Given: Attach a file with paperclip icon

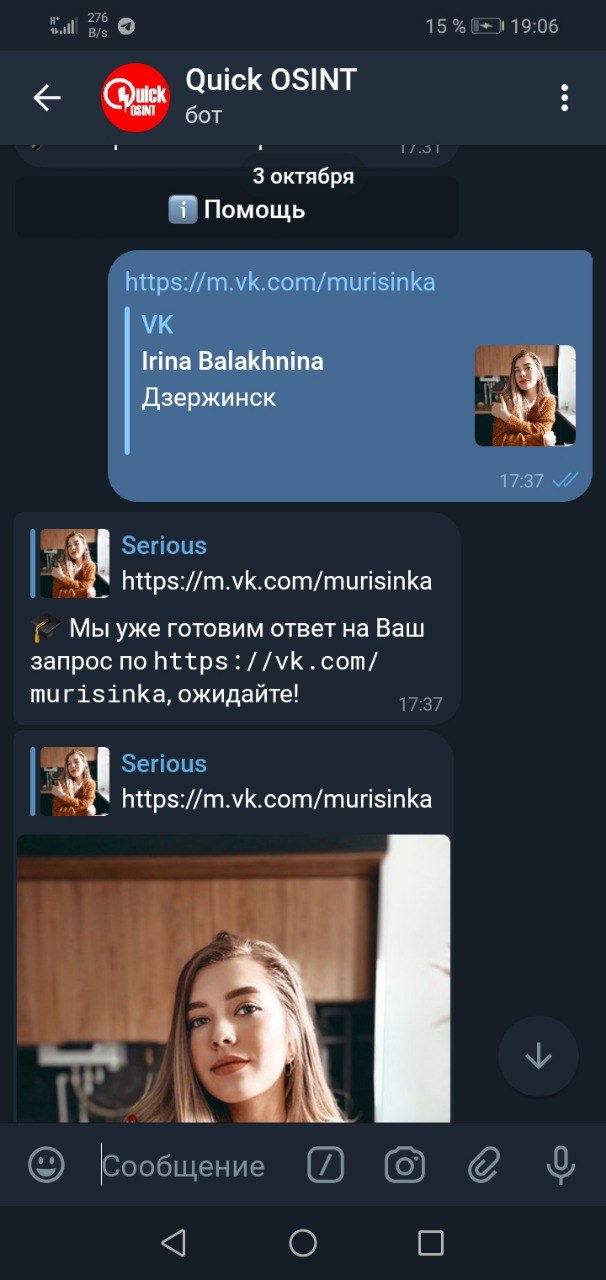Looking at the screenshot, I should click(484, 1165).
